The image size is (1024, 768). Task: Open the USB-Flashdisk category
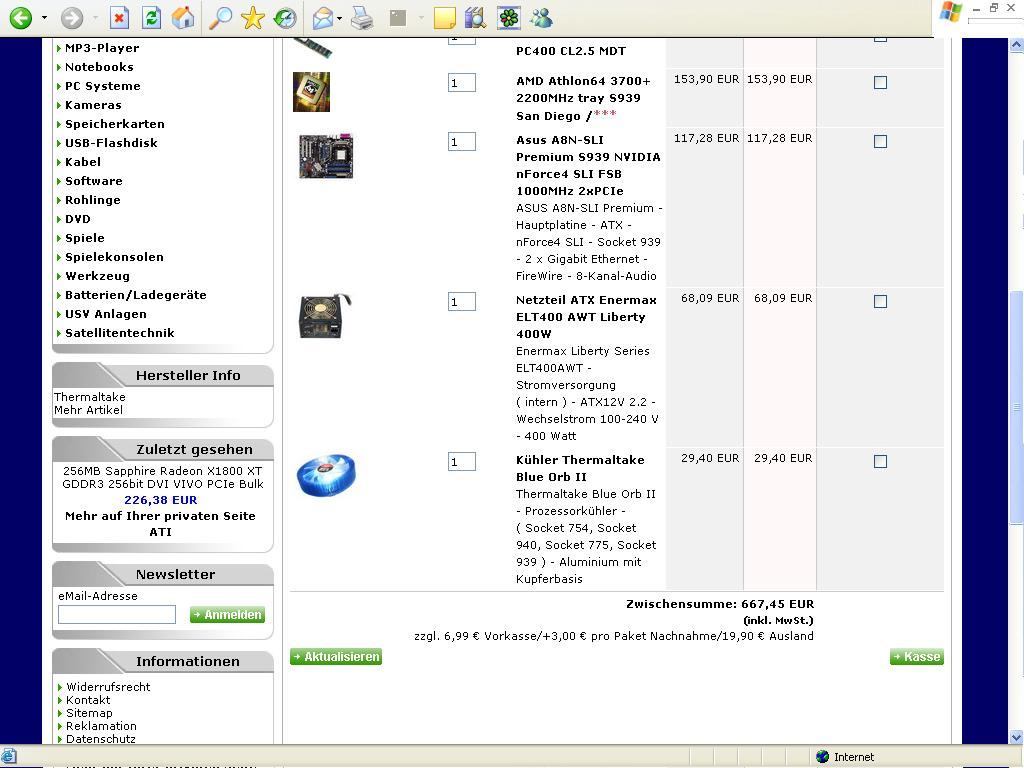pyautogui.click(x=111, y=142)
